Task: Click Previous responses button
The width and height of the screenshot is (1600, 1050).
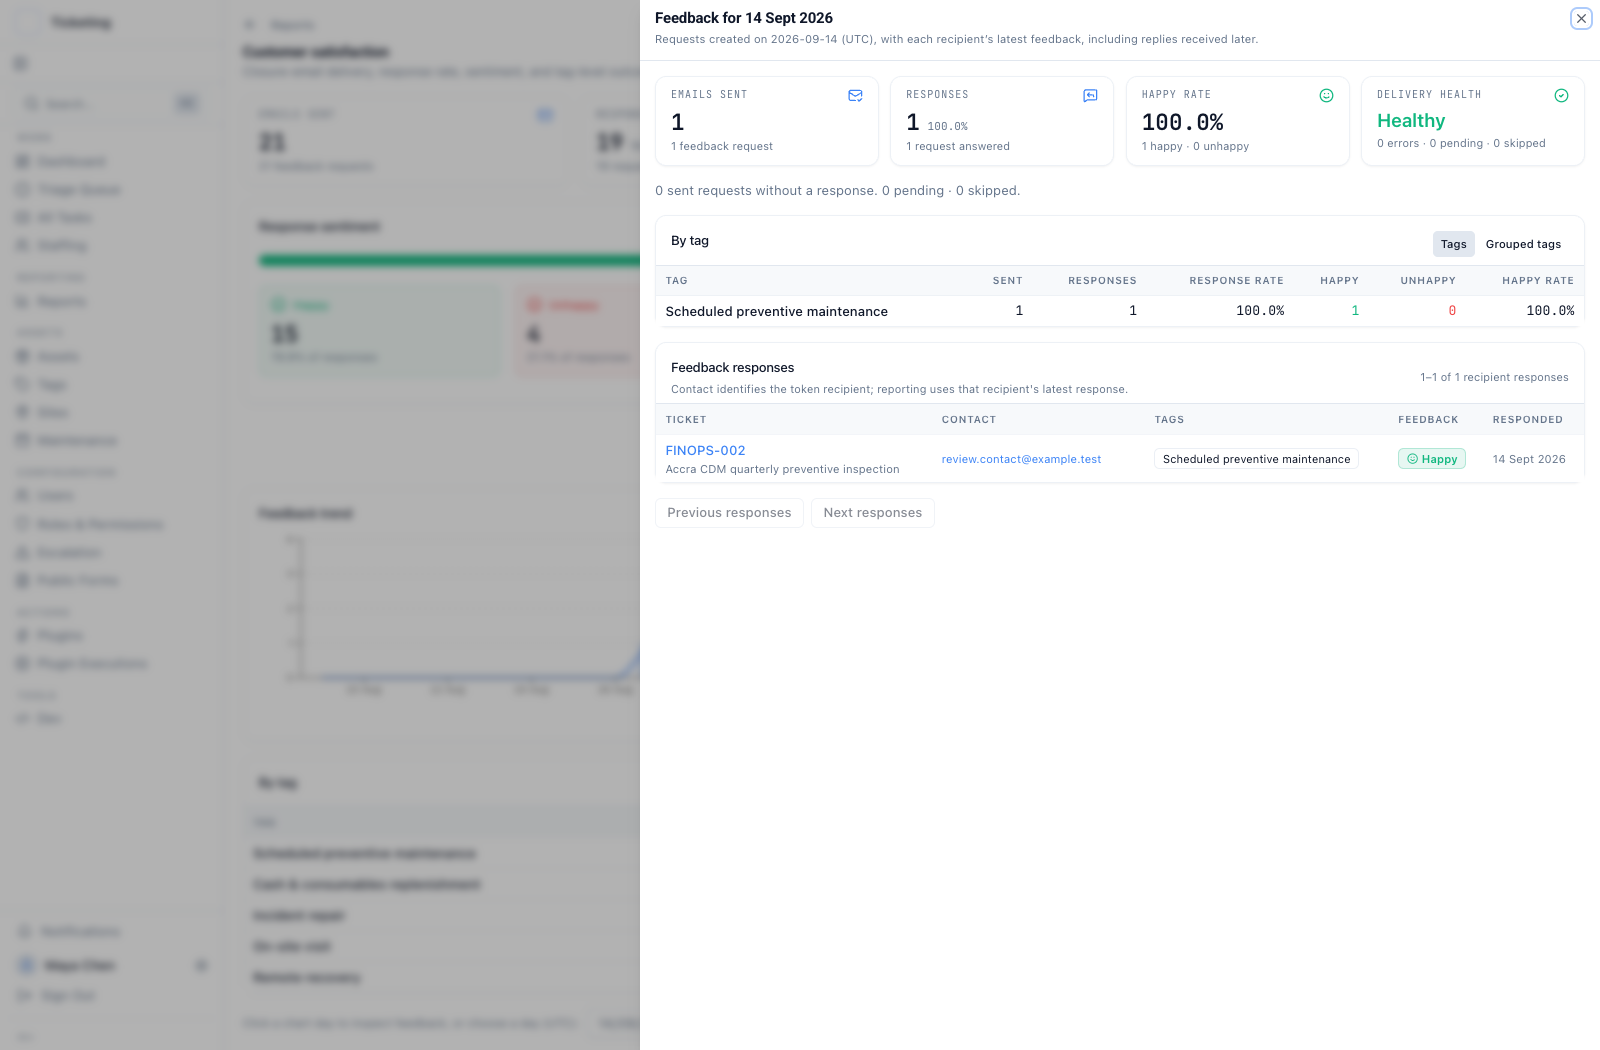Action: pyautogui.click(x=729, y=513)
